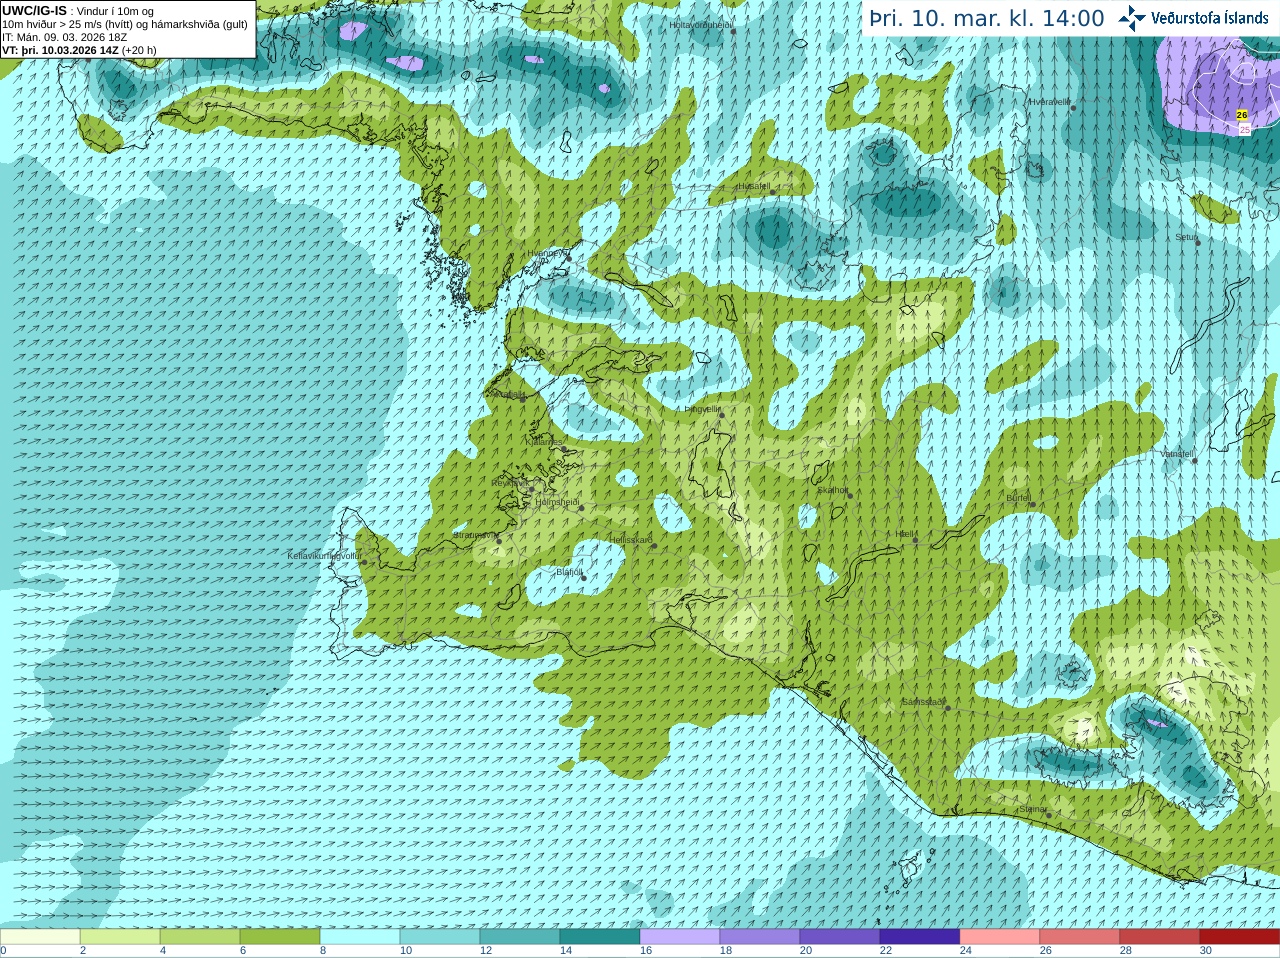Click the legend line about 10m hviður > 25 m/s
This screenshot has height=958, width=1280.
125,24
